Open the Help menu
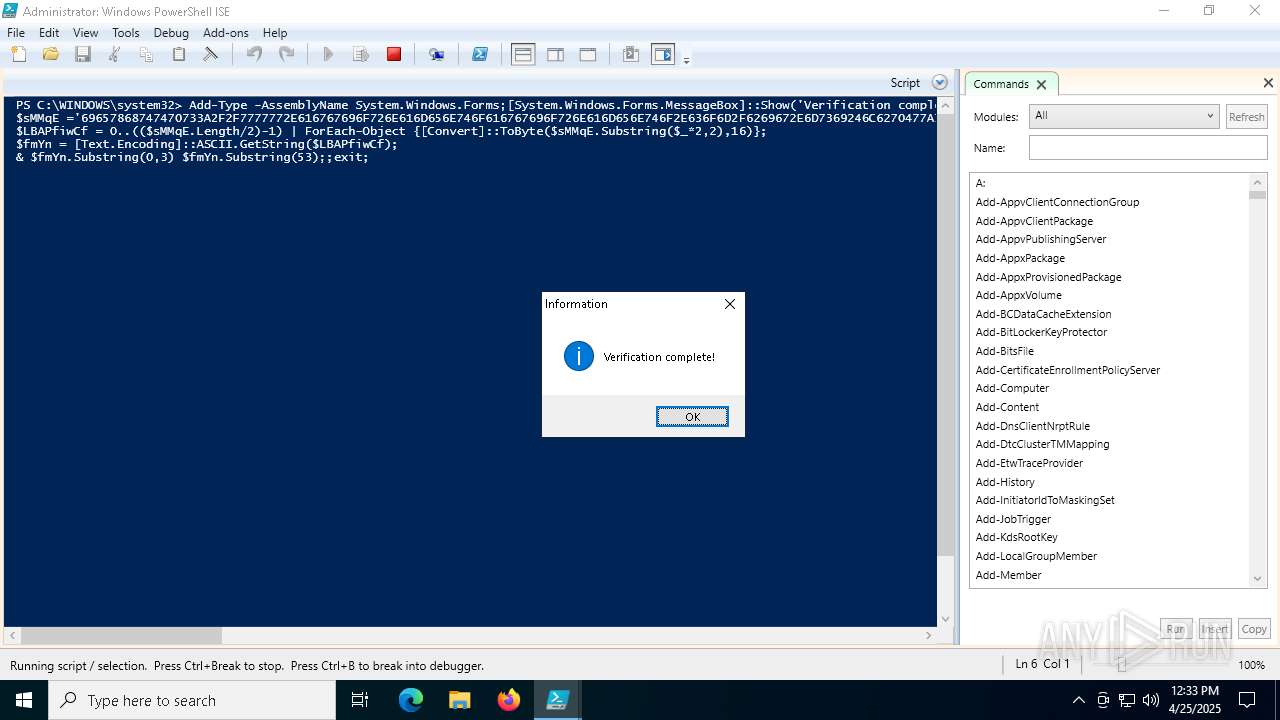The height and width of the screenshot is (720, 1280). (275, 33)
